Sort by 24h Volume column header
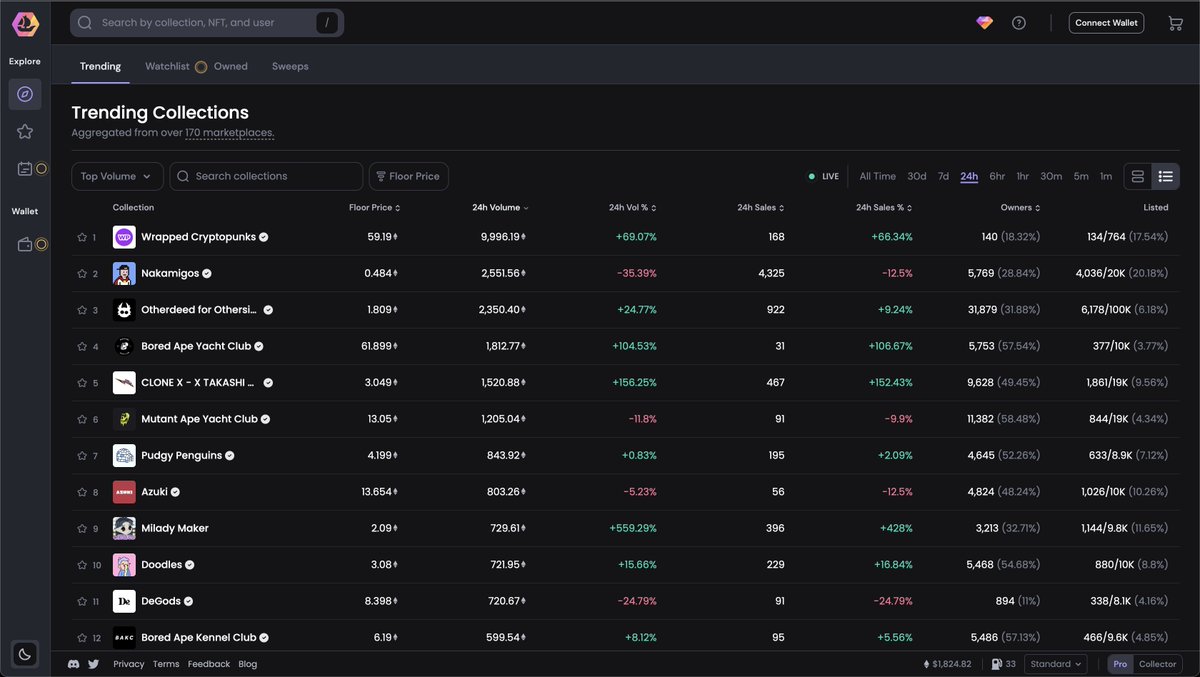The image size is (1200, 677). 500,208
